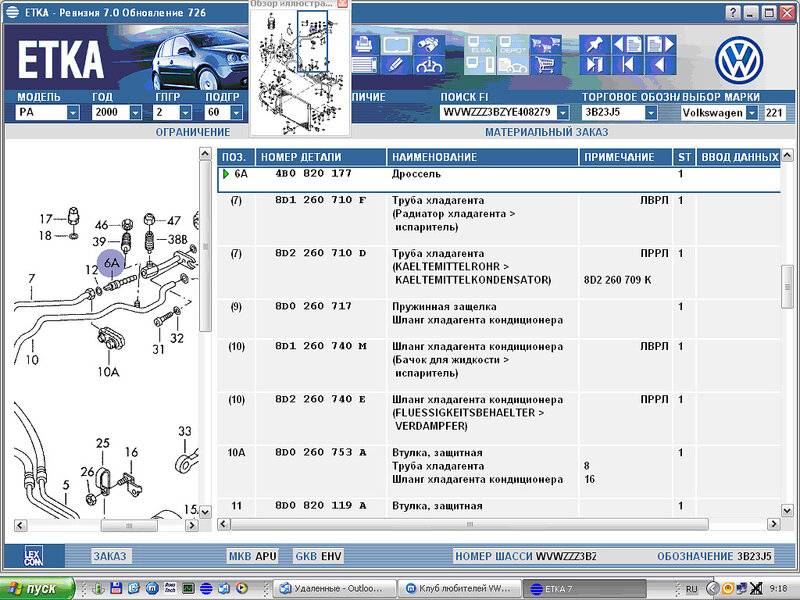Screen dimensions: 800x600
Task: Click the НАИМЕНОВАНИЕ column header
Action: click(483, 157)
